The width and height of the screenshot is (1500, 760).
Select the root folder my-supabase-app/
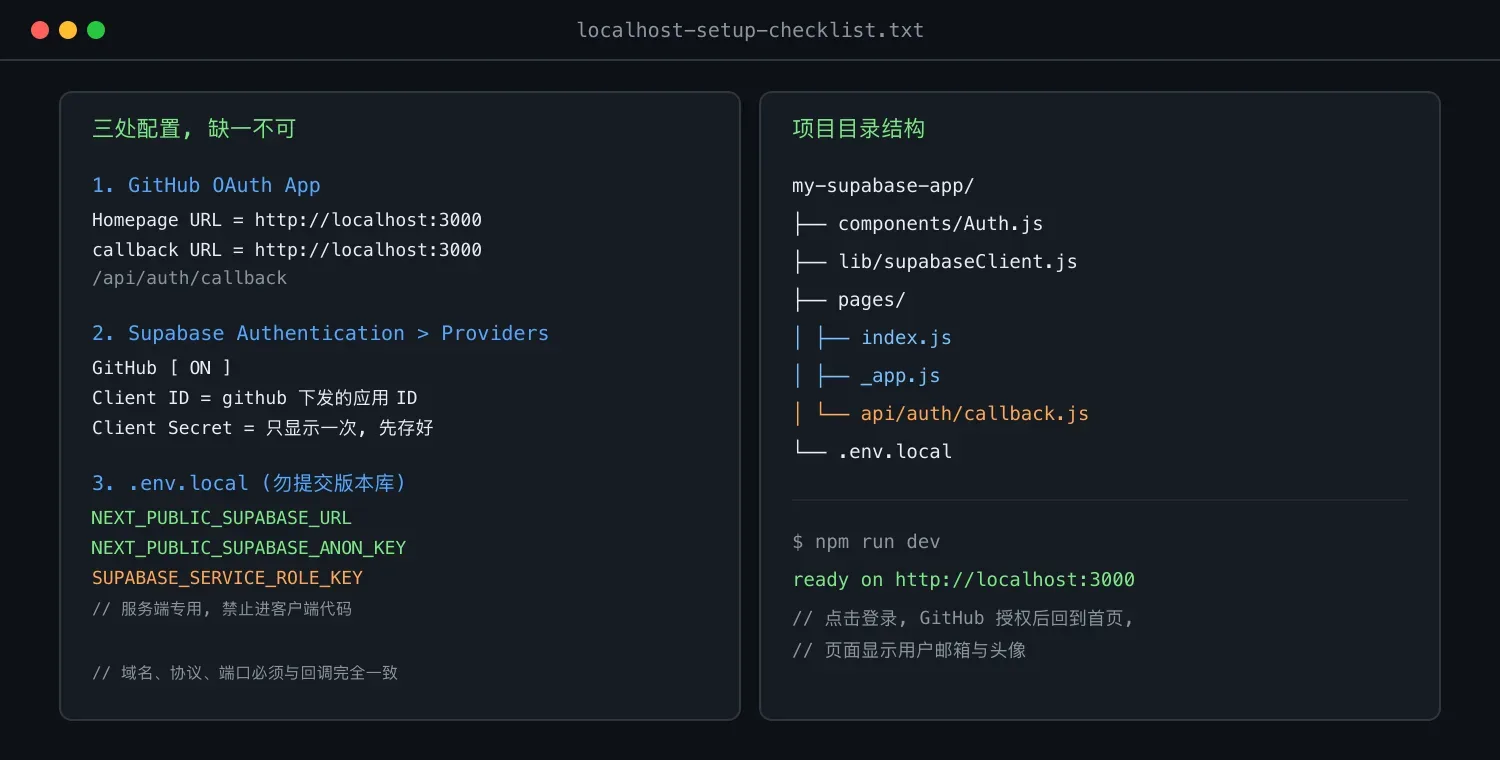click(883, 186)
